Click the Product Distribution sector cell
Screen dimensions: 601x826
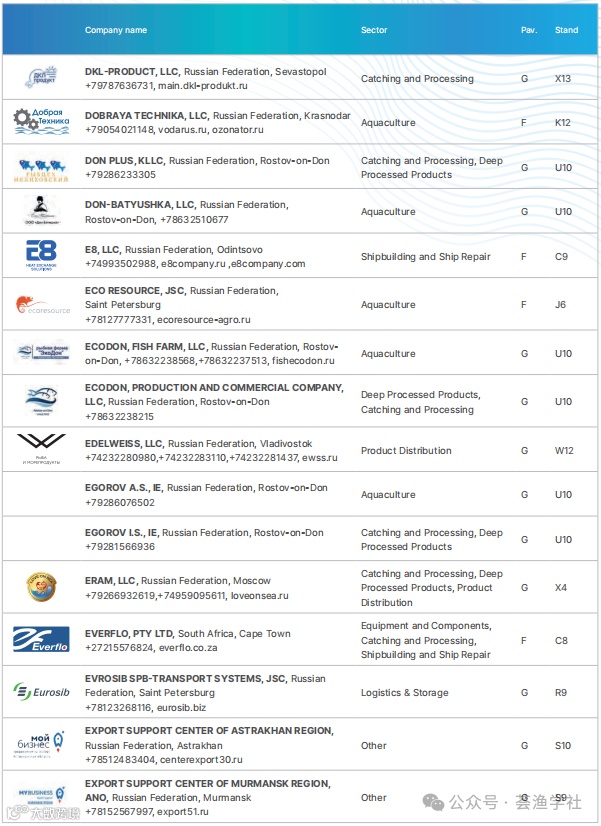[406, 450]
